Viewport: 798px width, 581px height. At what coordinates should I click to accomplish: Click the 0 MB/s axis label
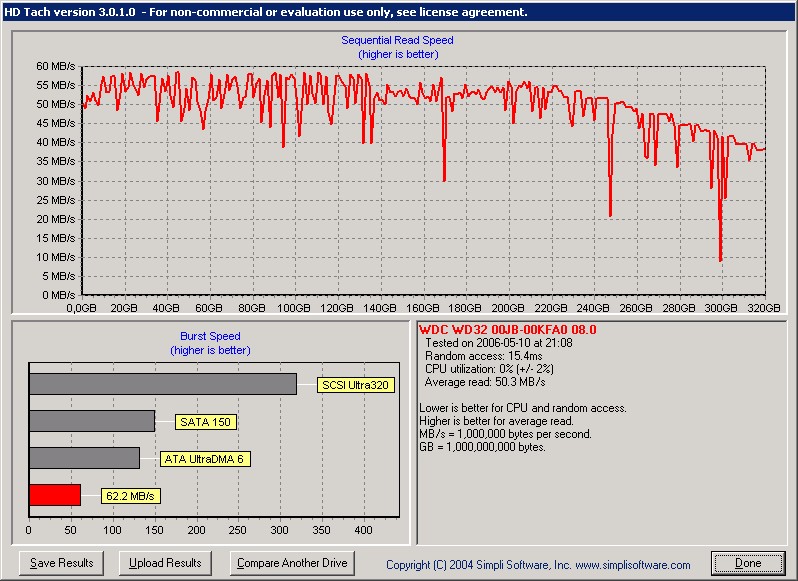(59, 295)
